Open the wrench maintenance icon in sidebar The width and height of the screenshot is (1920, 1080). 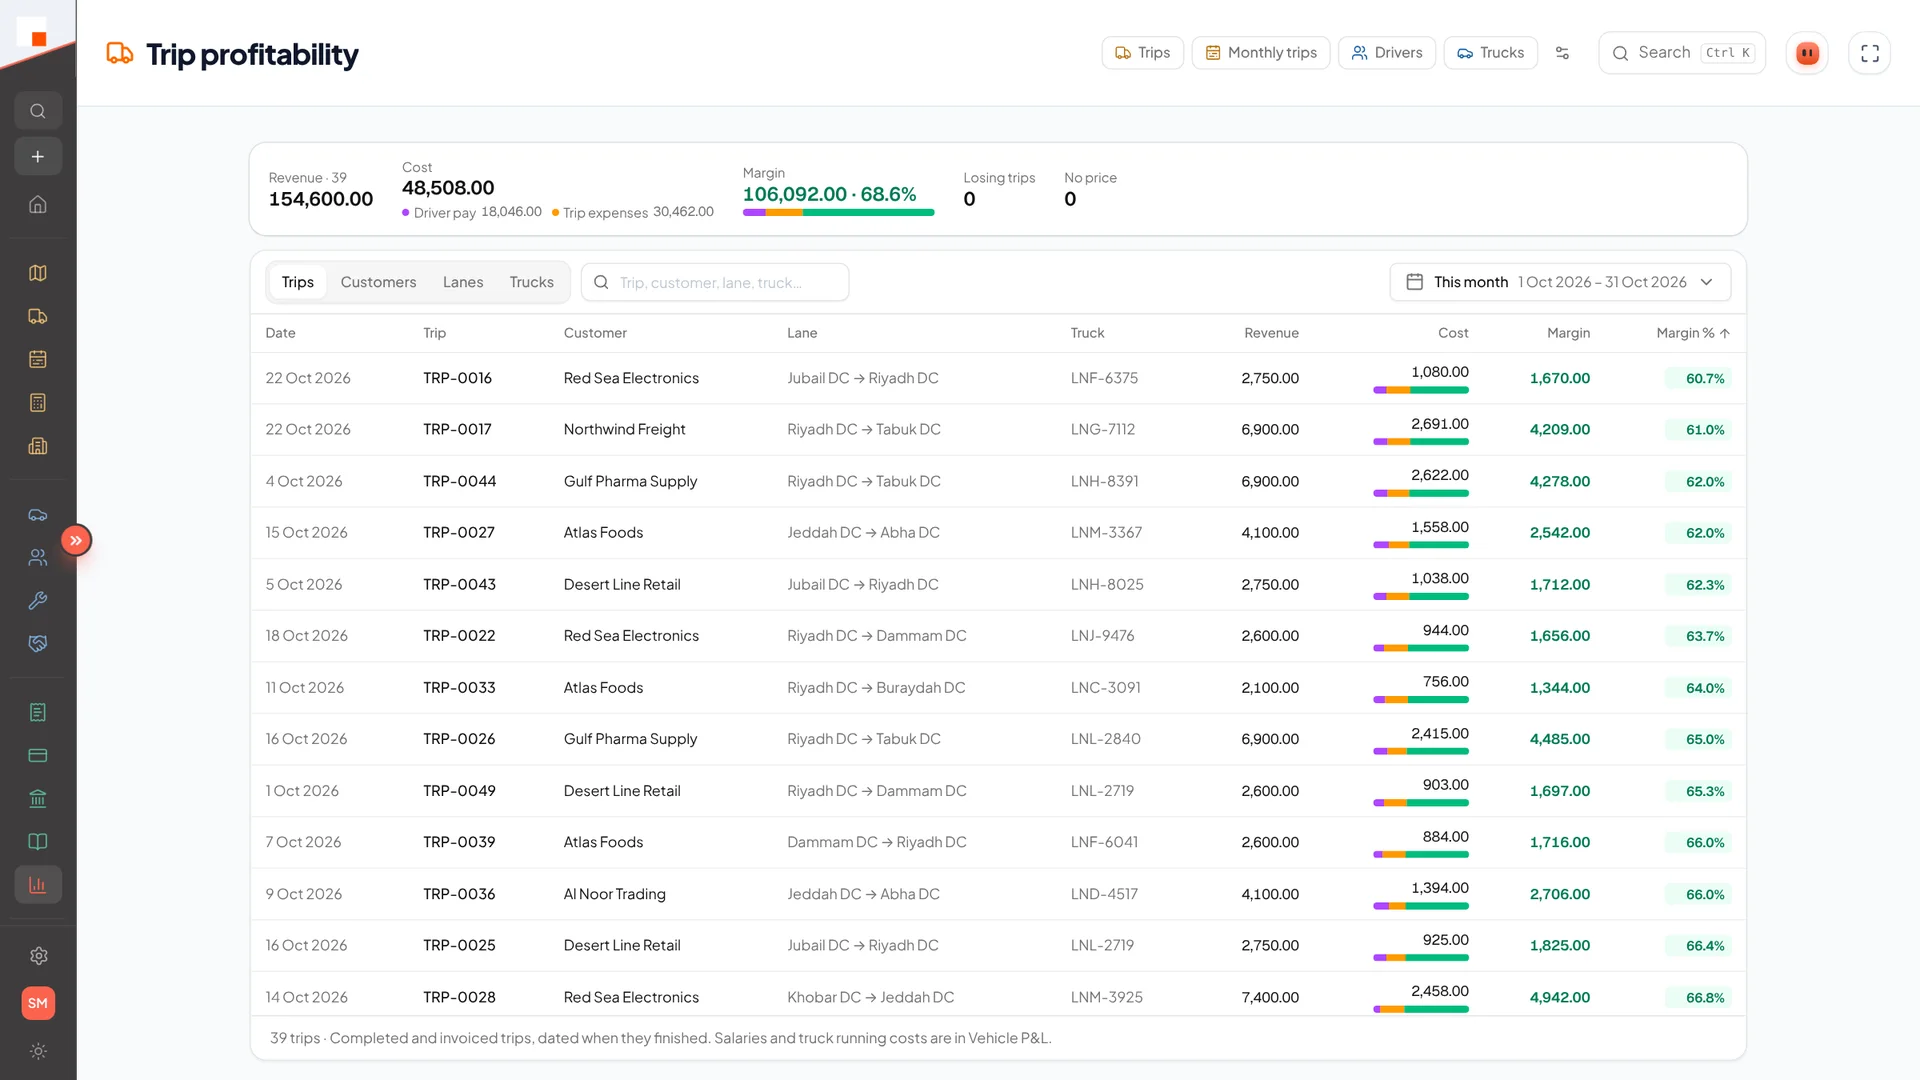click(38, 601)
